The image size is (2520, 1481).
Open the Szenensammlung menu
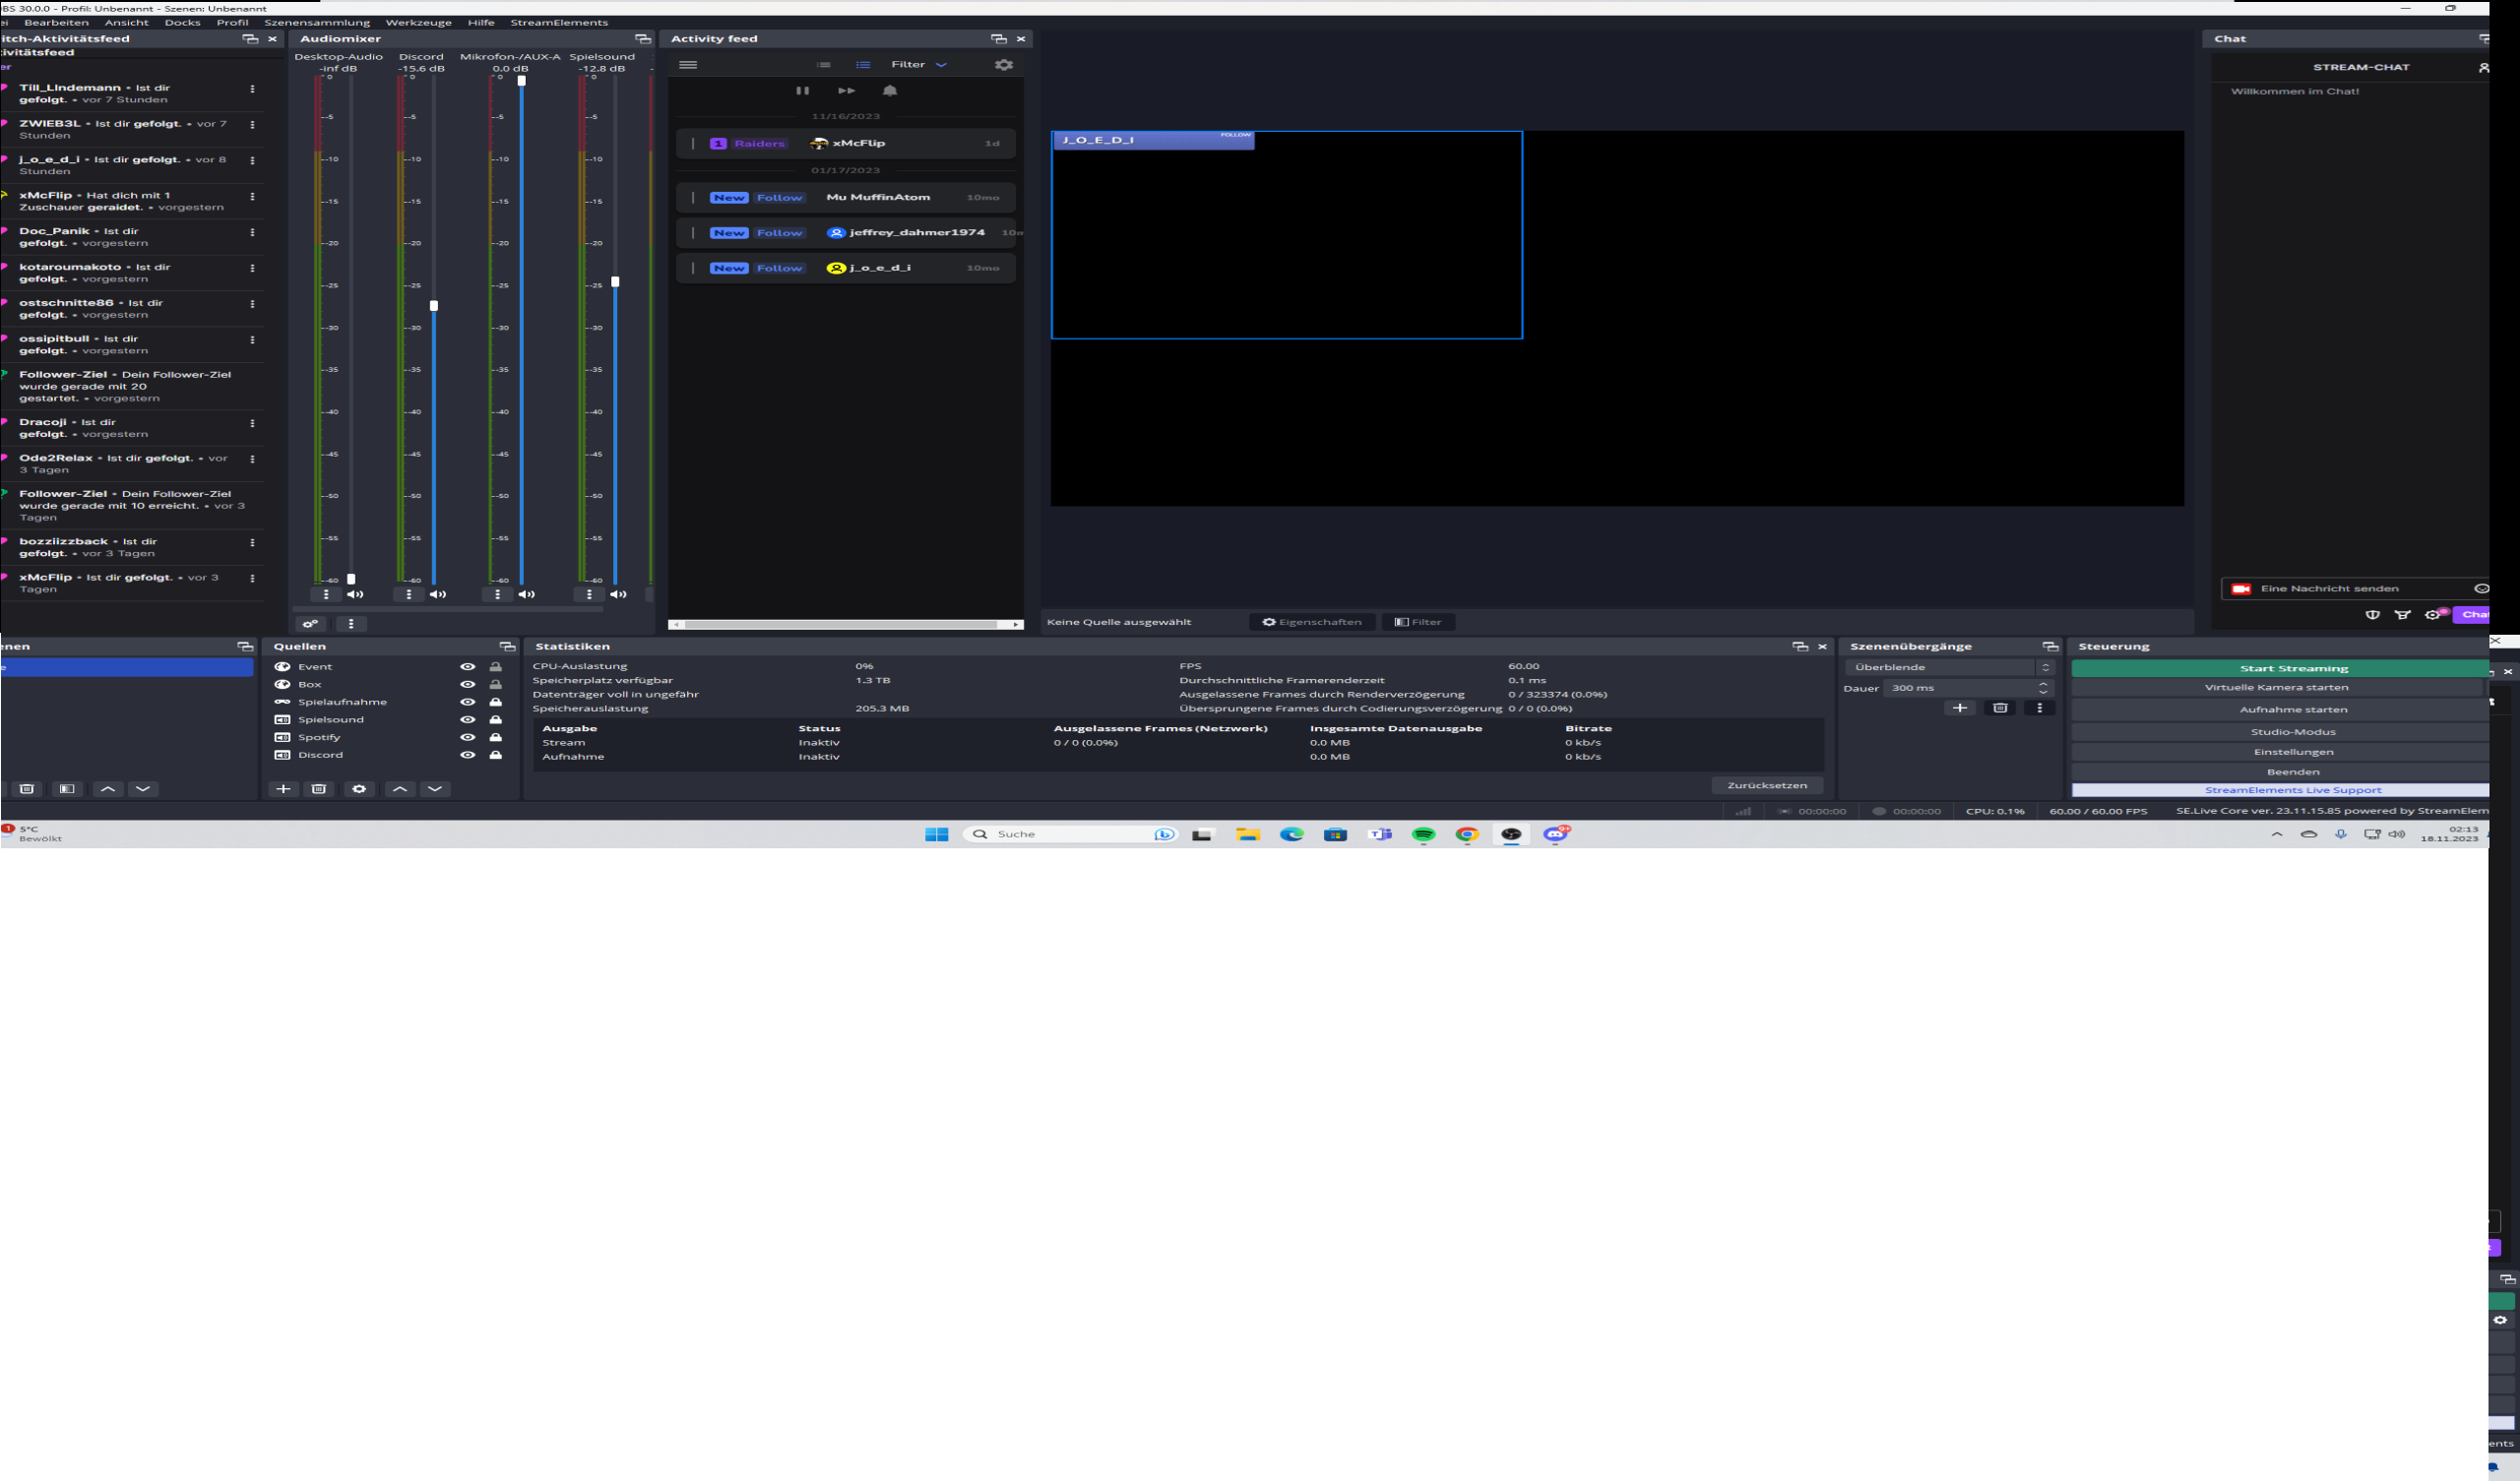(x=316, y=22)
